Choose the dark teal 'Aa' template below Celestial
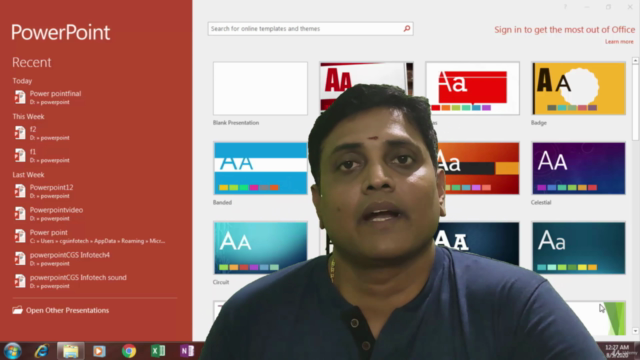640x360 pixels. coord(578,248)
